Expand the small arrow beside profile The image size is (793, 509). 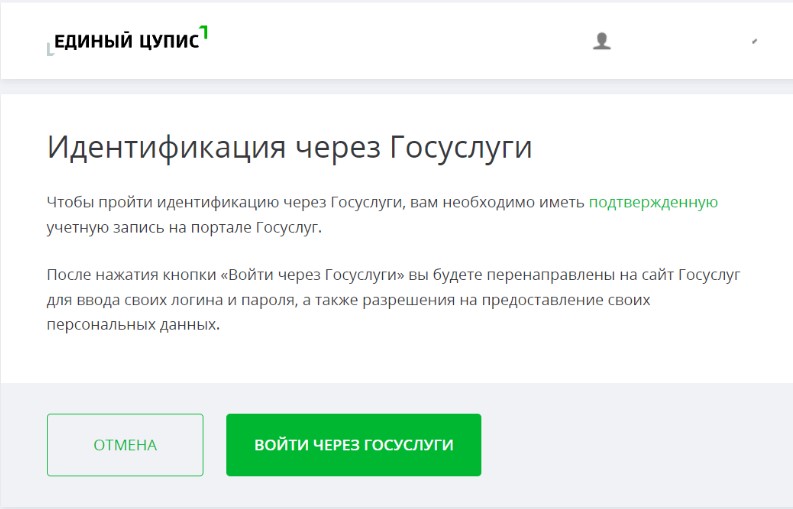(x=755, y=41)
